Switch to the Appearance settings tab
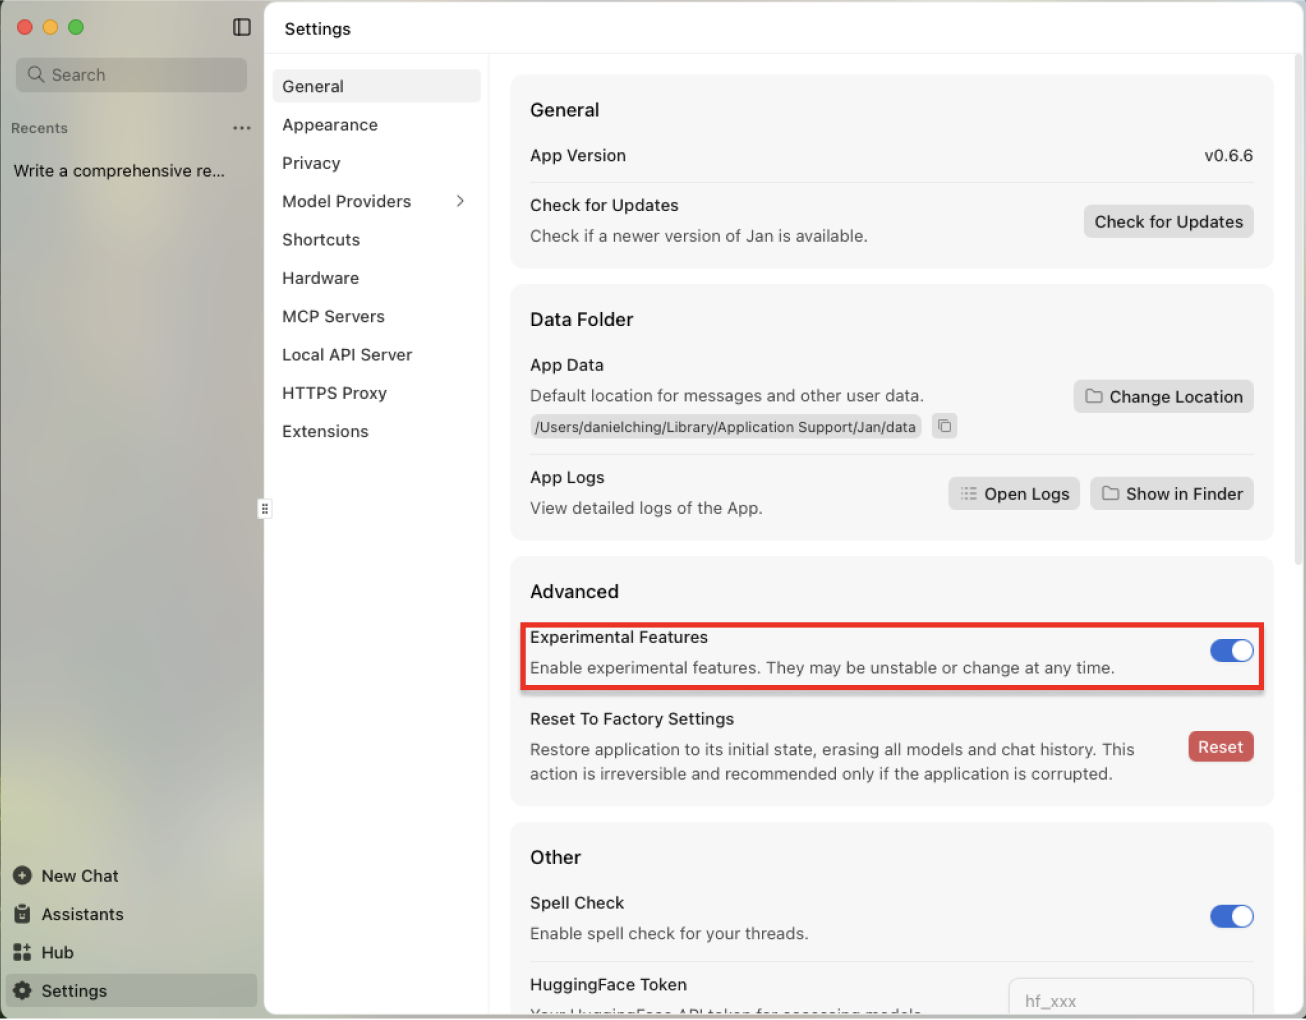The width and height of the screenshot is (1306, 1020). (x=330, y=124)
